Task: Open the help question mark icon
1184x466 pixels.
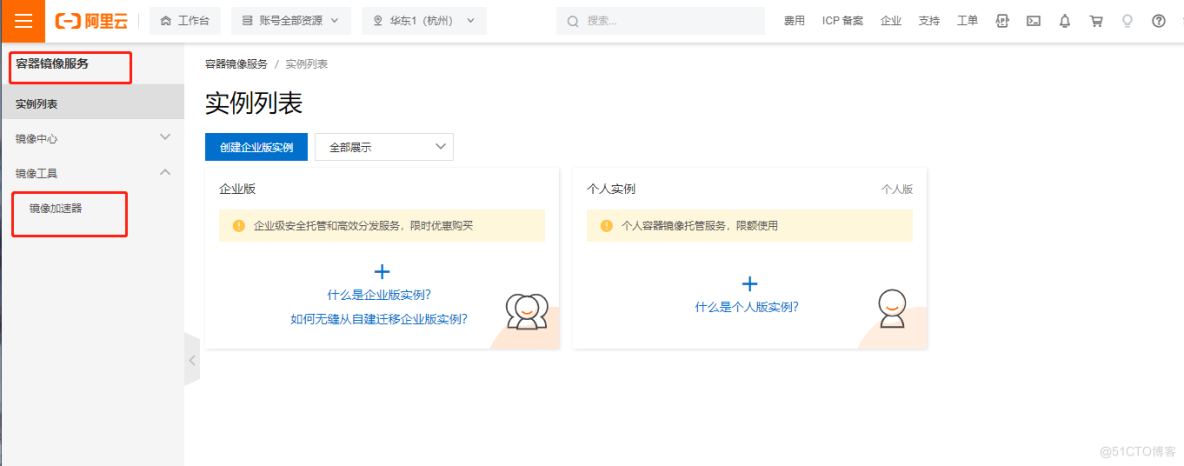Action: click(1158, 21)
